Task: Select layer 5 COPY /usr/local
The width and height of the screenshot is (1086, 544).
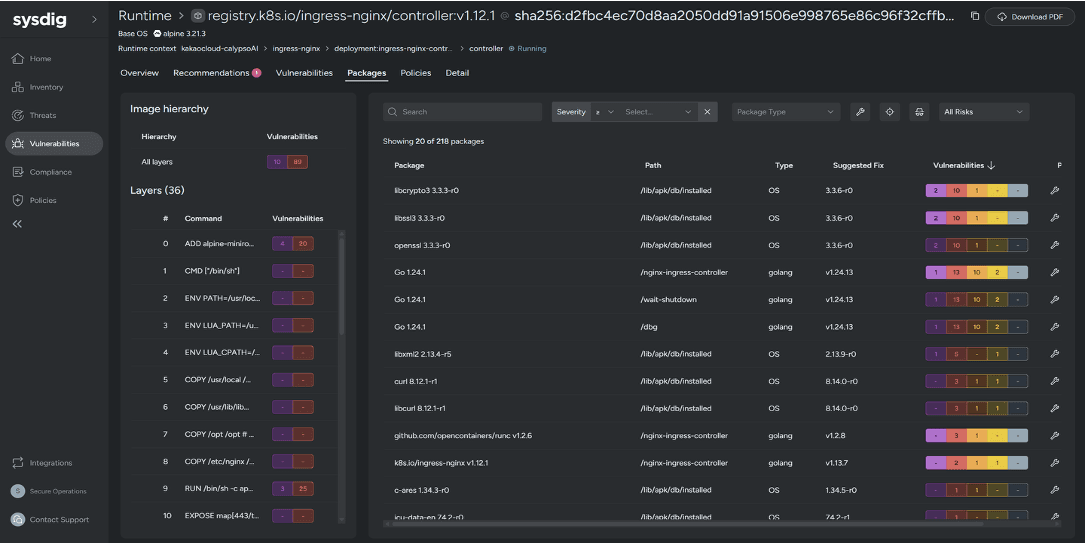Action: tap(235, 380)
